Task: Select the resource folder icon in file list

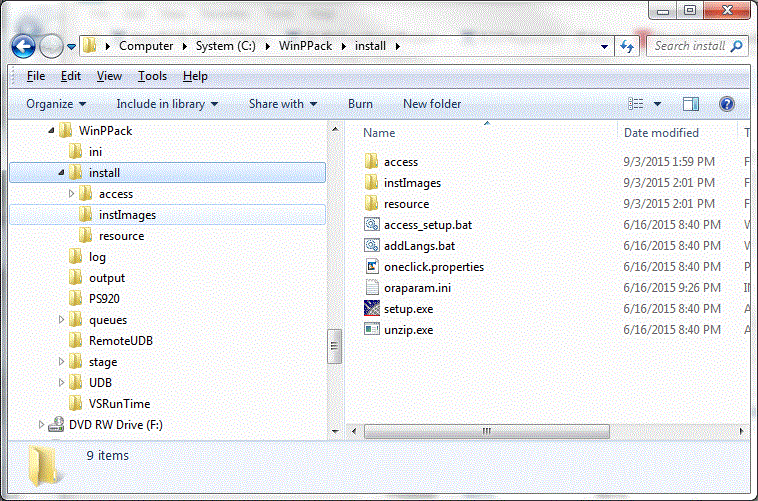Action: click(x=371, y=203)
